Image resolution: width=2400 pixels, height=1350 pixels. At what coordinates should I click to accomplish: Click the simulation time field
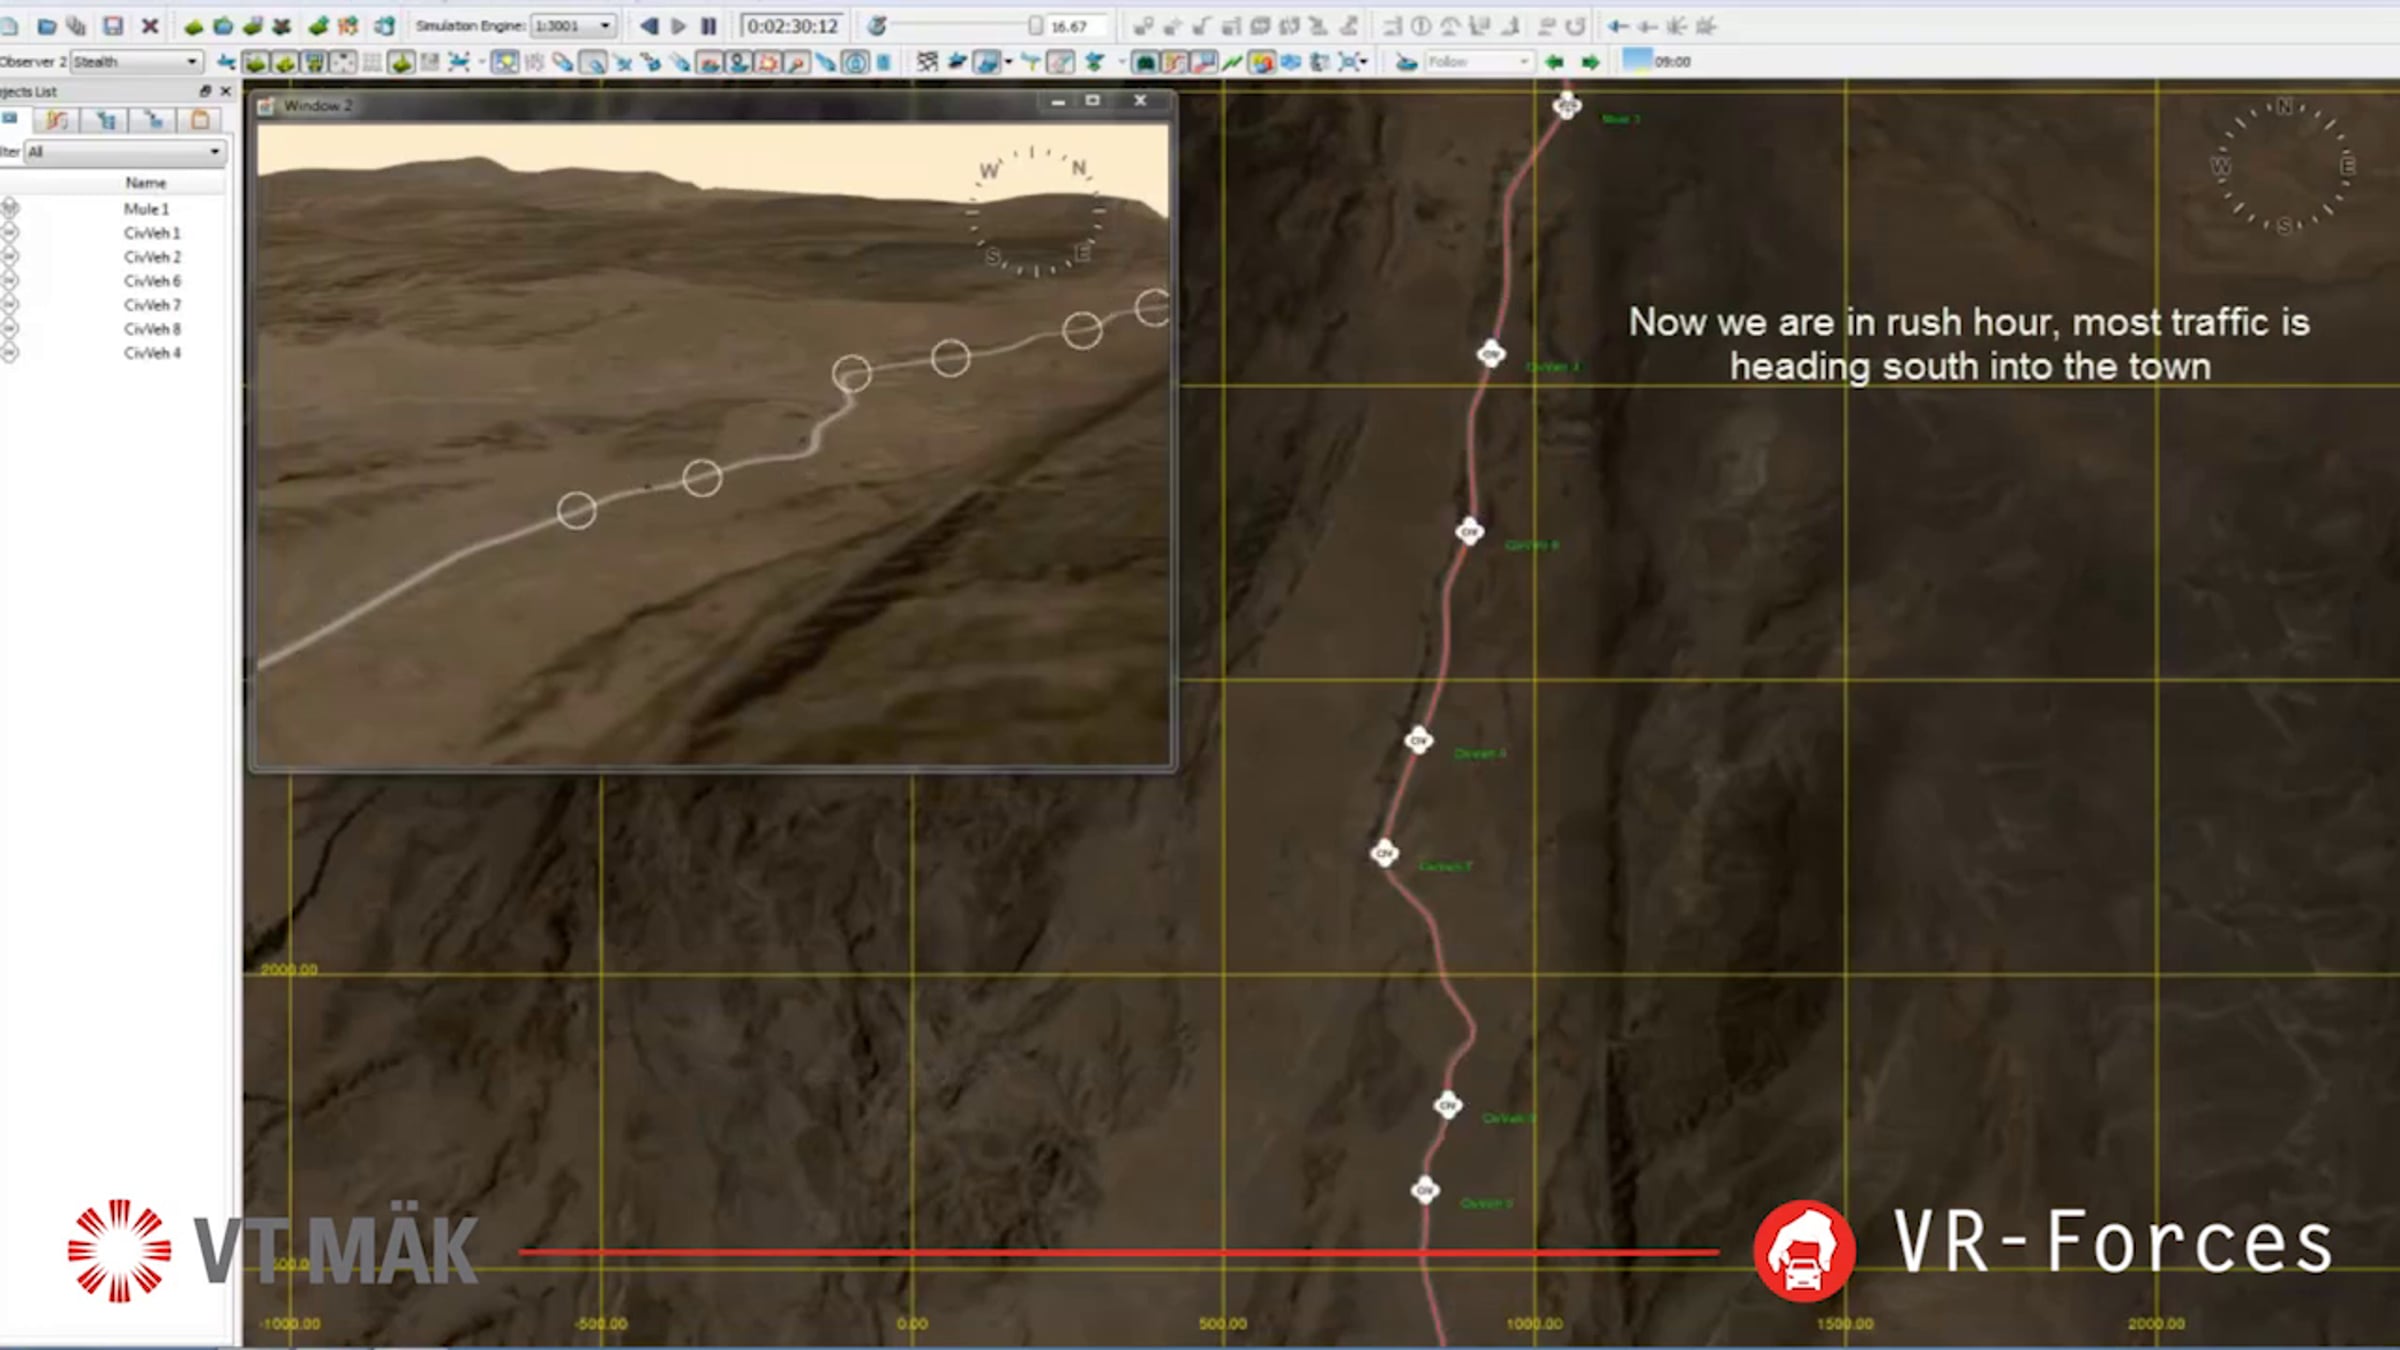click(x=792, y=26)
